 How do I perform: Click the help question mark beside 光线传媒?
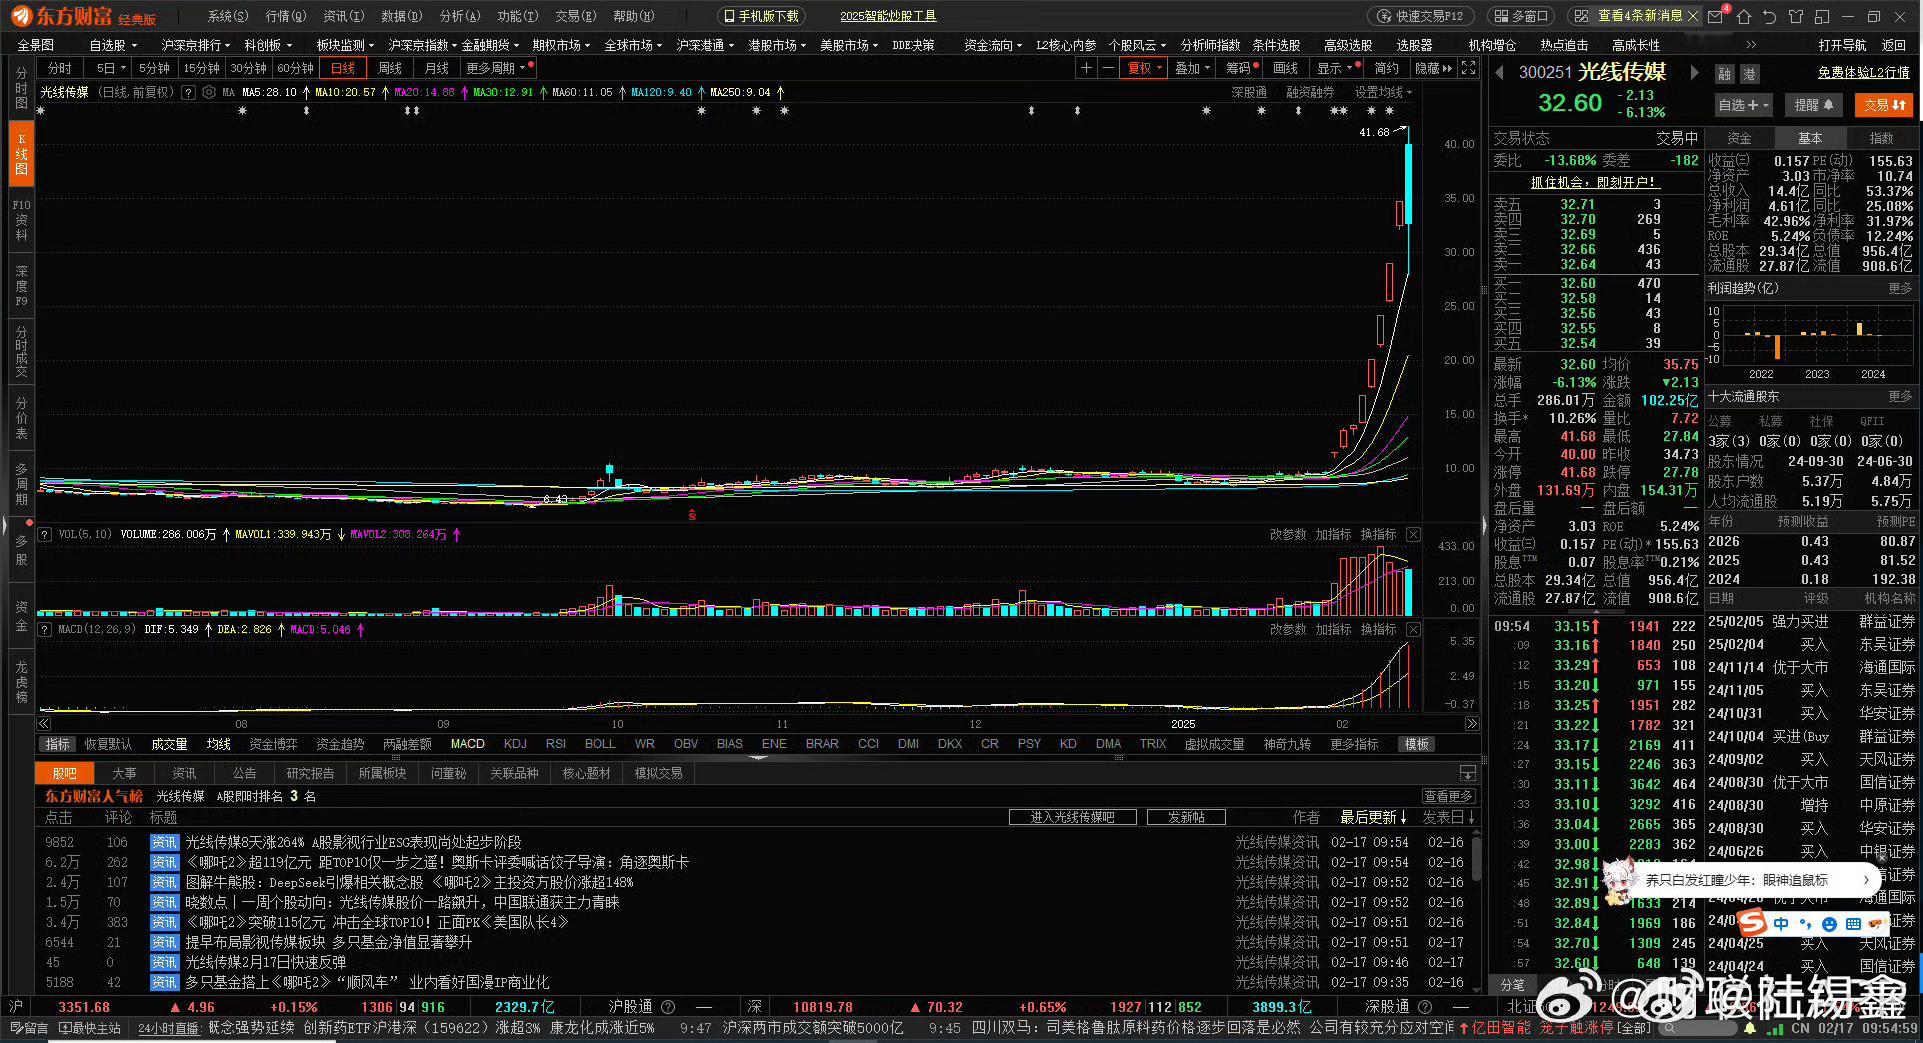189,92
